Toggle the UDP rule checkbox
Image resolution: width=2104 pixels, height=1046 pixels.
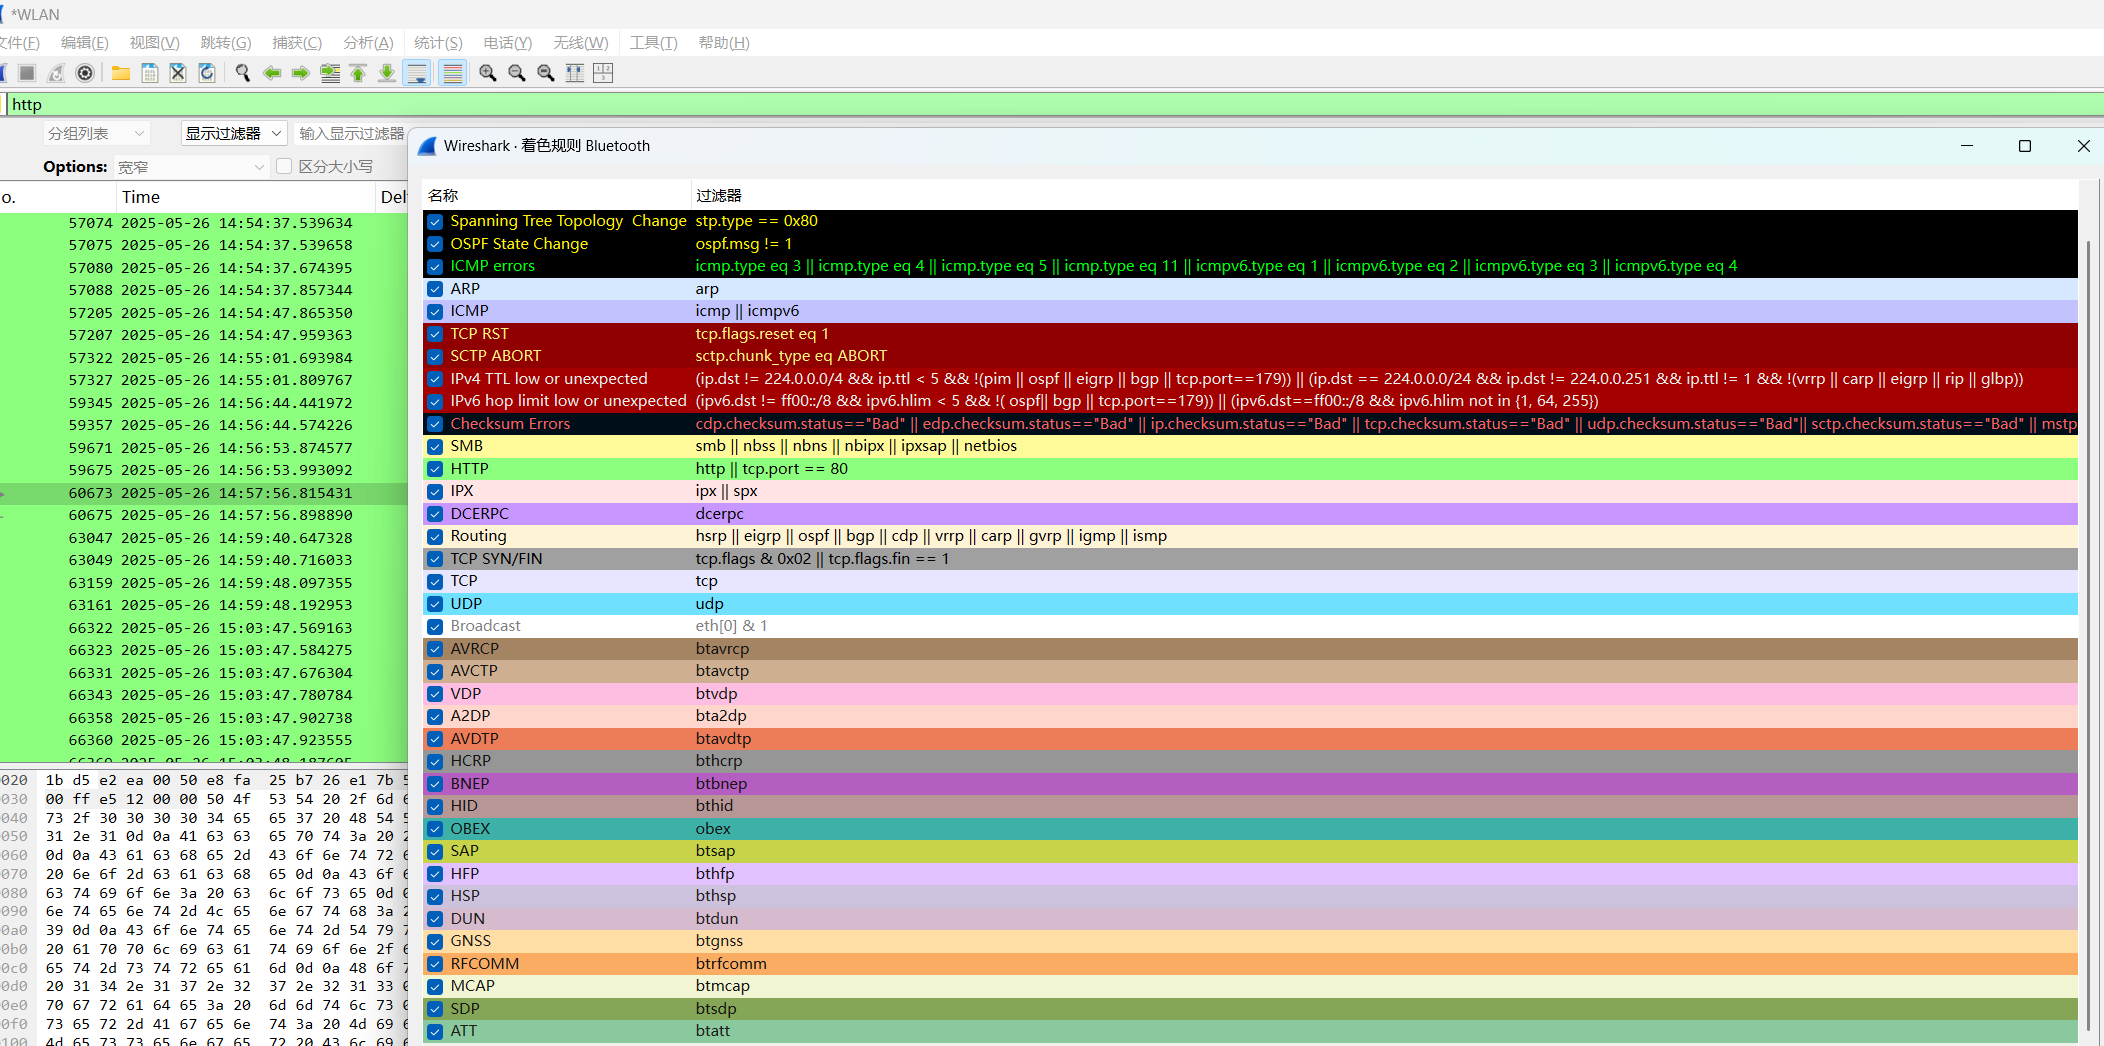pyautogui.click(x=435, y=604)
